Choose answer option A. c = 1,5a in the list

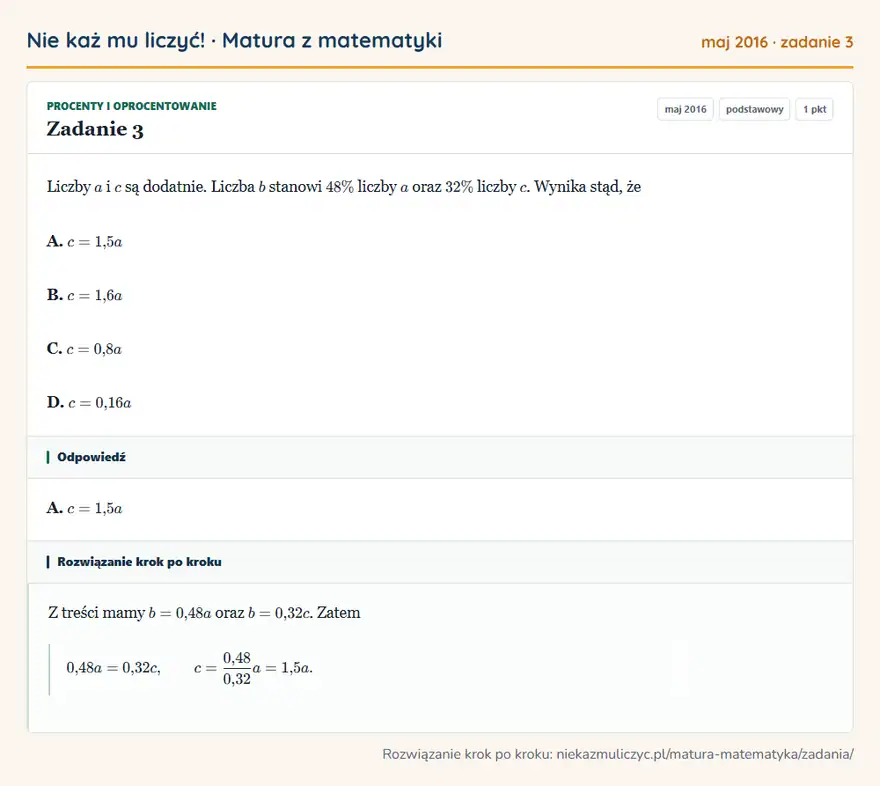pos(84,241)
